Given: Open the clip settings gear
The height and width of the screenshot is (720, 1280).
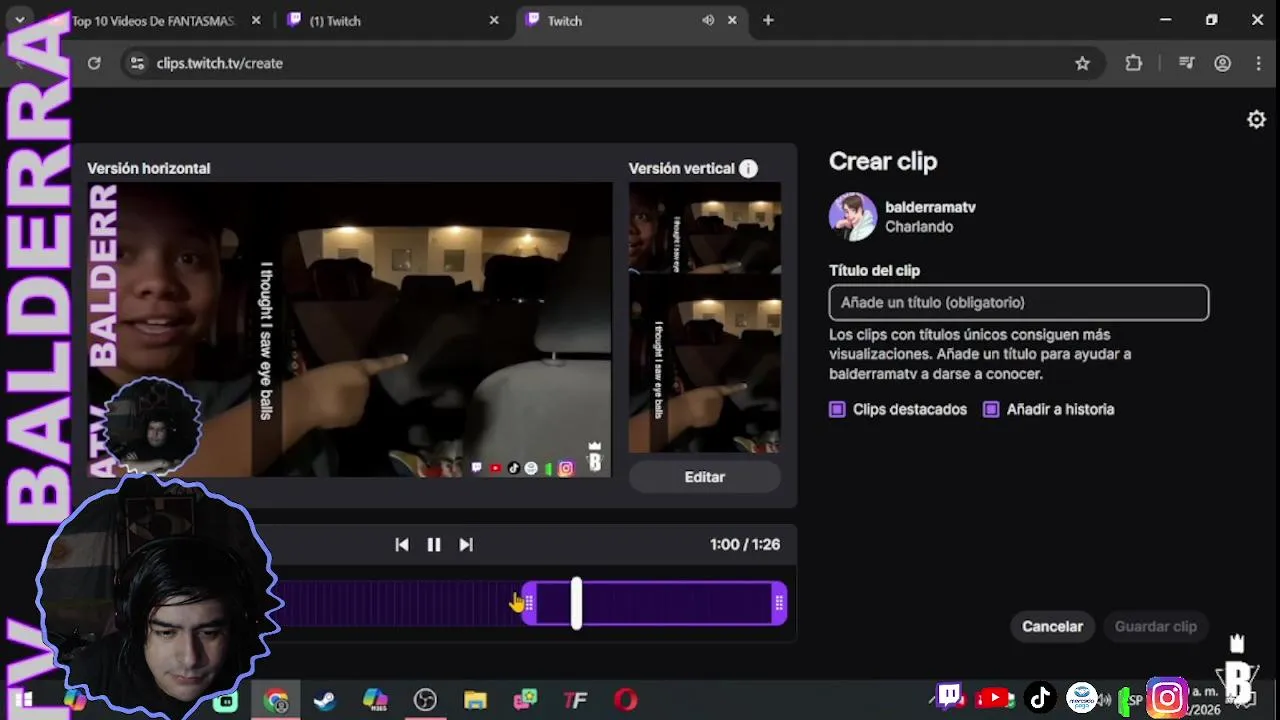Looking at the screenshot, I should [1256, 119].
